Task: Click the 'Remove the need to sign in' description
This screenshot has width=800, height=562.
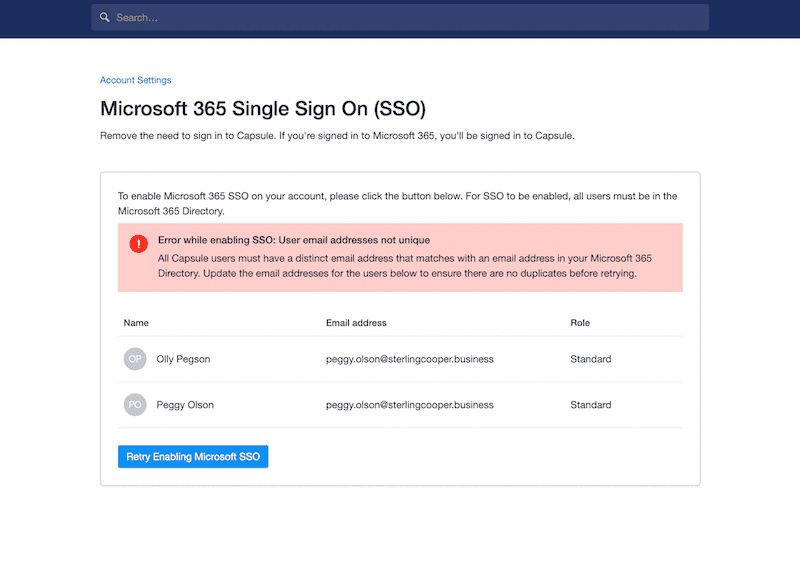Action: 337,136
